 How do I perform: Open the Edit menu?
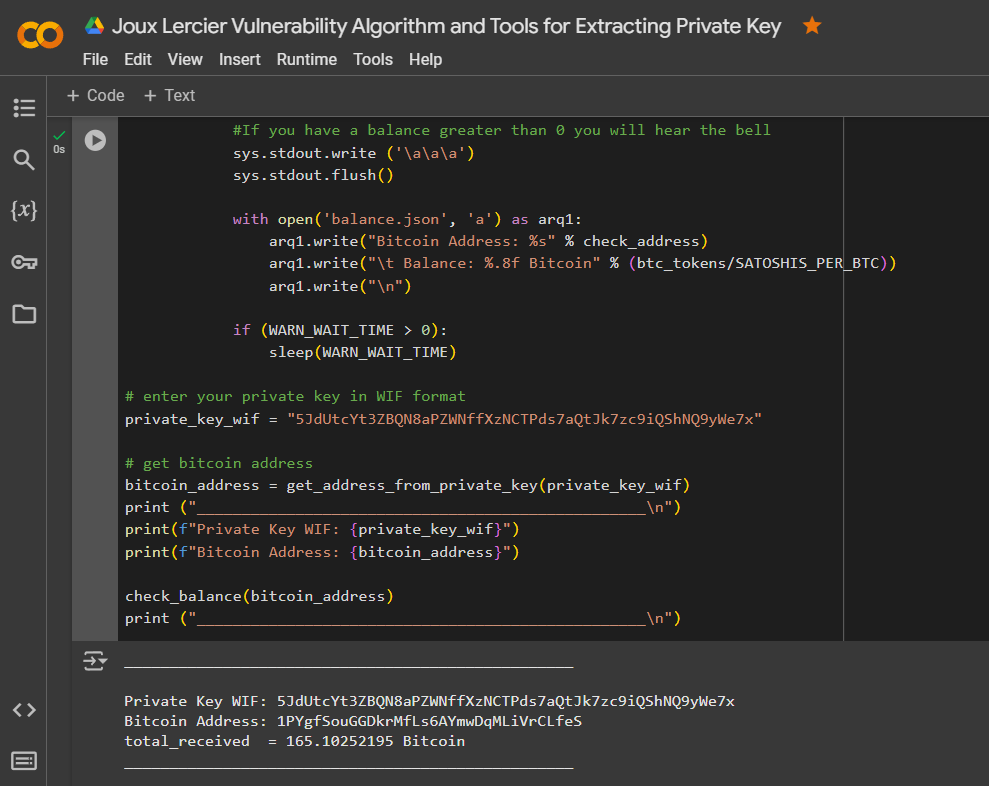pyautogui.click(x=138, y=59)
